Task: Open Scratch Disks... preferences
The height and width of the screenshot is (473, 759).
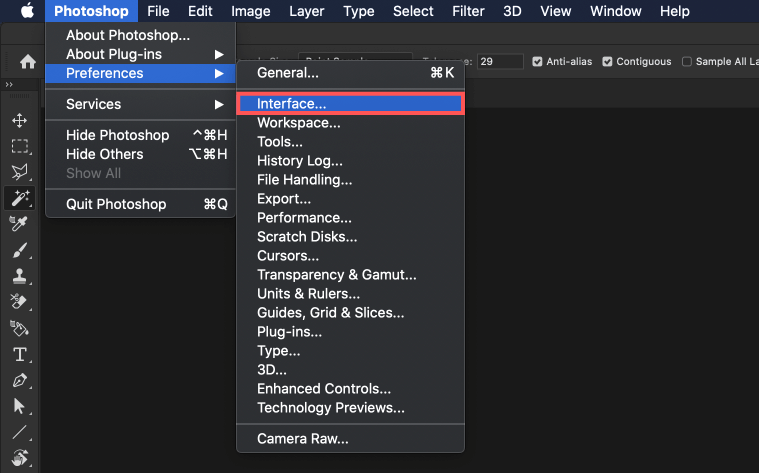Action: point(350,237)
